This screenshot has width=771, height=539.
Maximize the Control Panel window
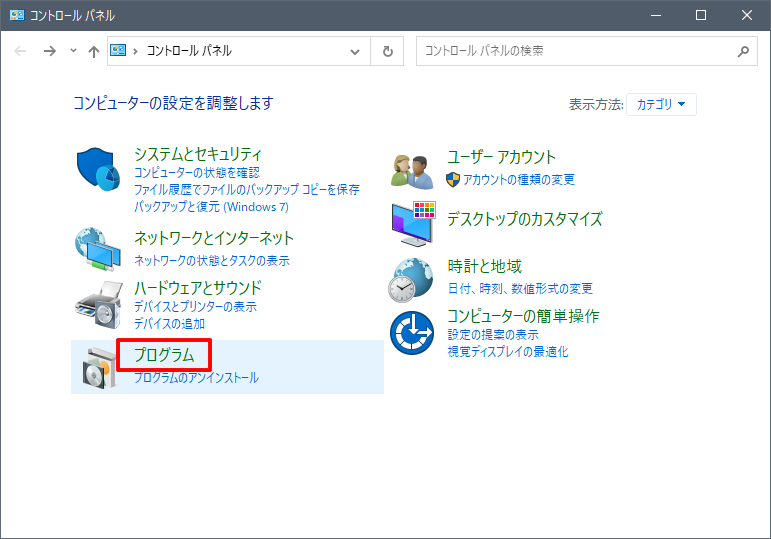click(x=701, y=15)
